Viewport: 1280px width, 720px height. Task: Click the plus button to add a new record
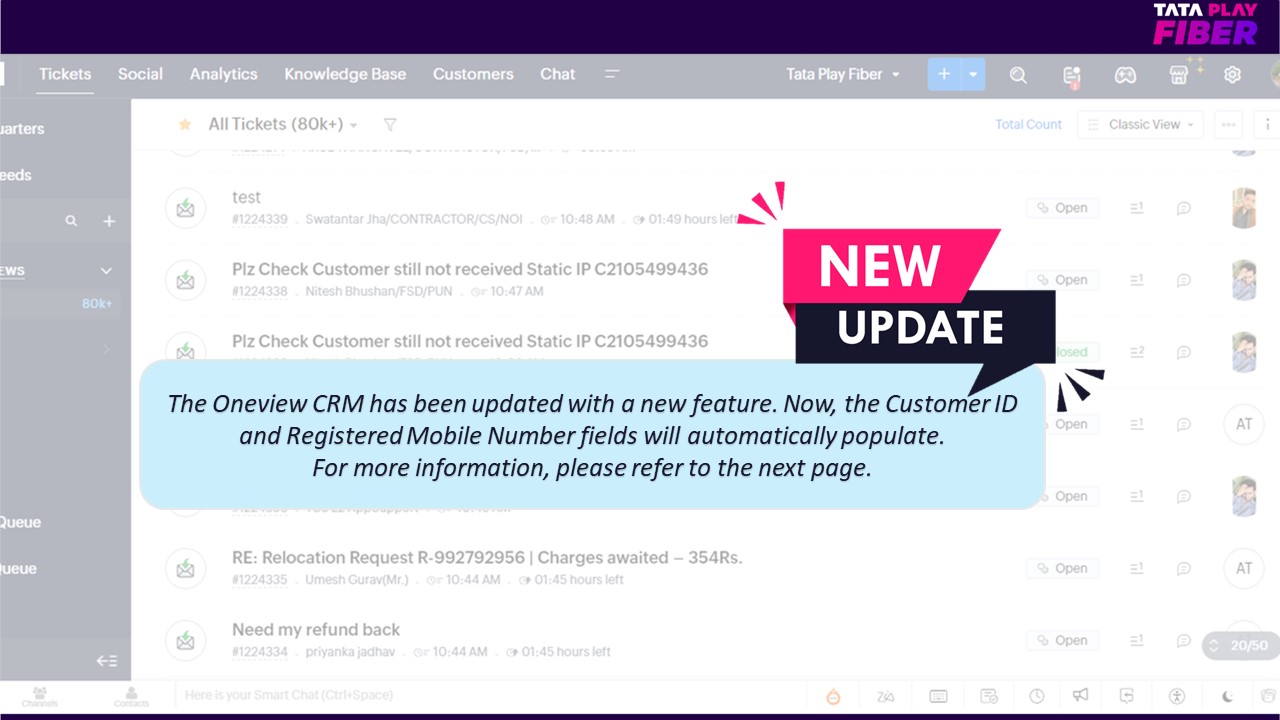(944, 74)
